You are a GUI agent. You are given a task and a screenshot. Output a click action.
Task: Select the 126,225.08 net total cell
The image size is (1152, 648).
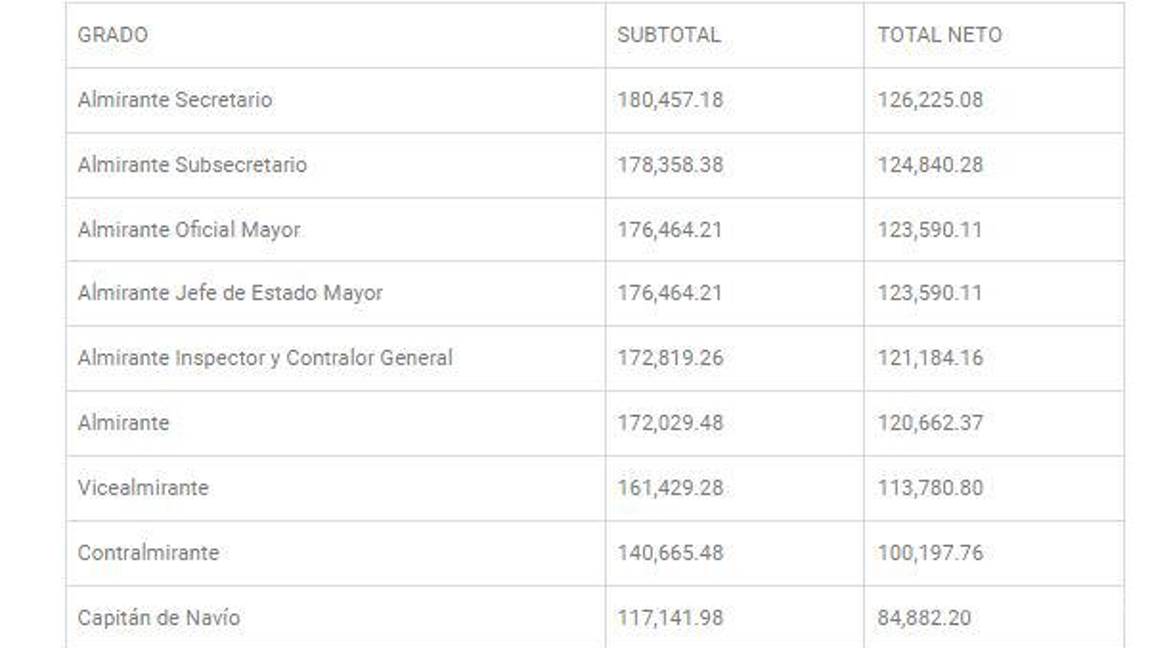click(930, 100)
